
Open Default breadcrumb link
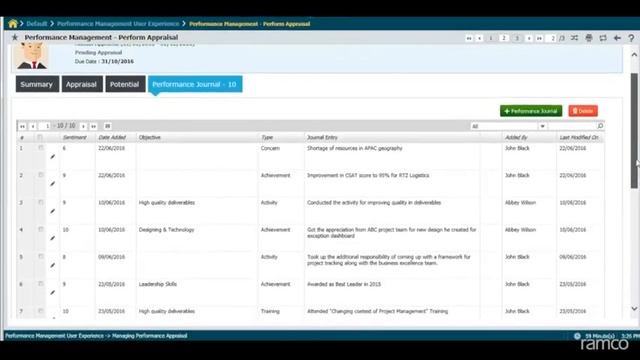37,24
